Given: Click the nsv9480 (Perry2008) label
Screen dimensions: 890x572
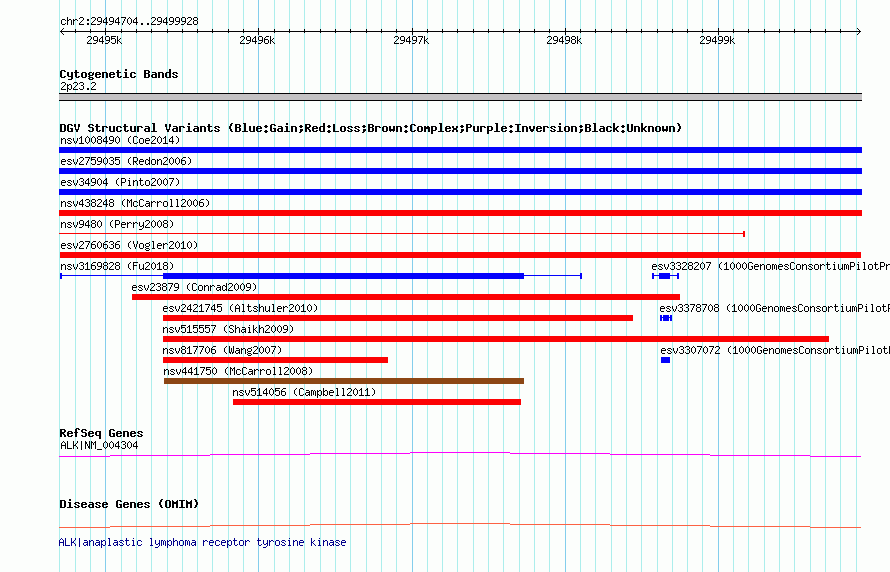Looking at the screenshot, I should pos(117,224).
